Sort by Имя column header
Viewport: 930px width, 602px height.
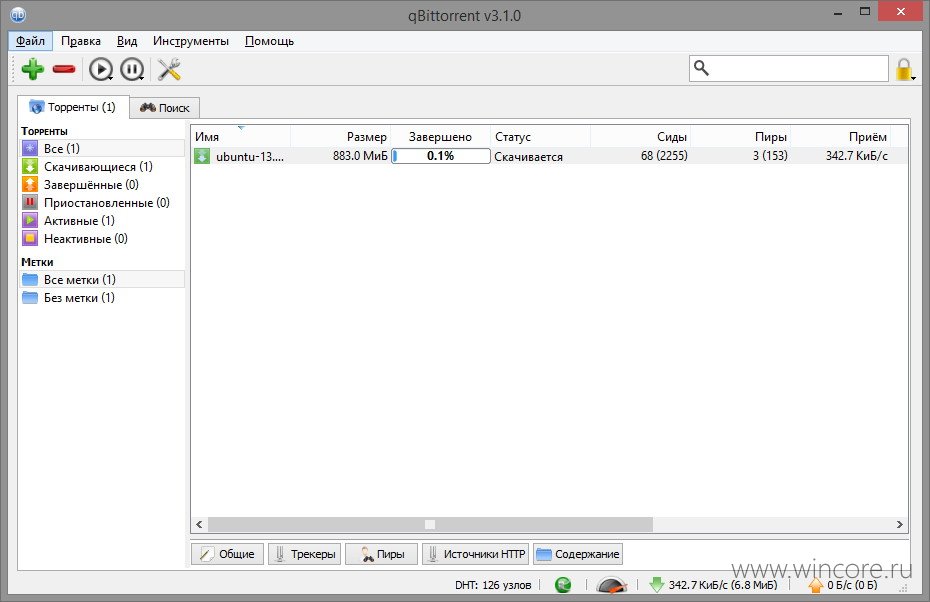point(240,136)
